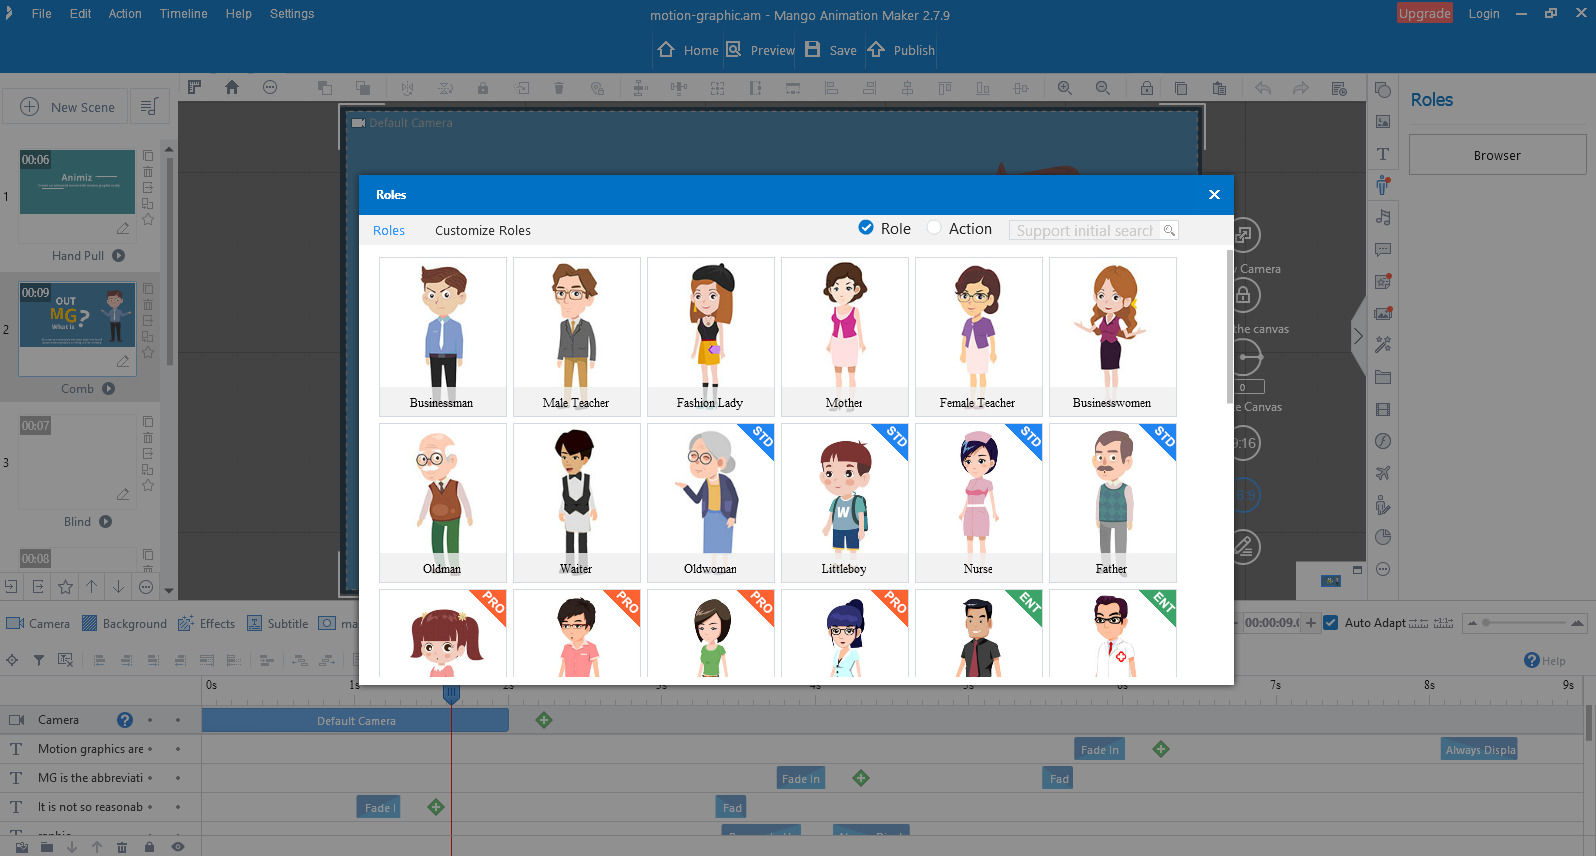Click the star icon below scene list
Viewport: 1596px width, 856px height.
[65, 587]
